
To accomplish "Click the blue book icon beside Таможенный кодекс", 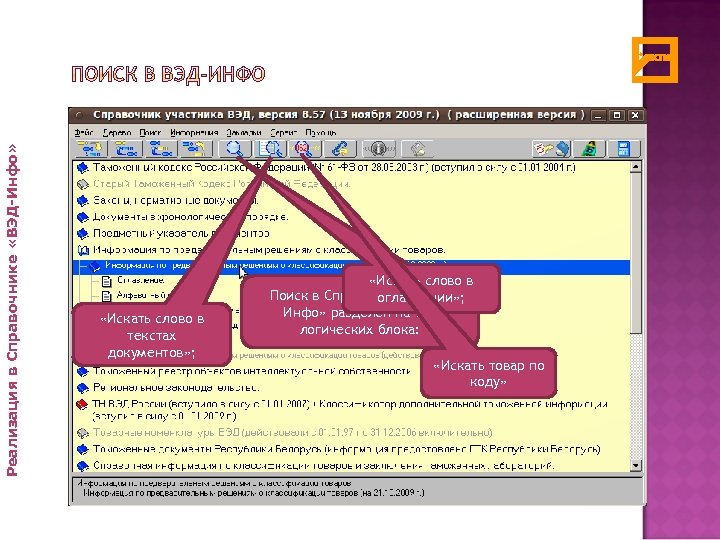I will (x=83, y=168).
